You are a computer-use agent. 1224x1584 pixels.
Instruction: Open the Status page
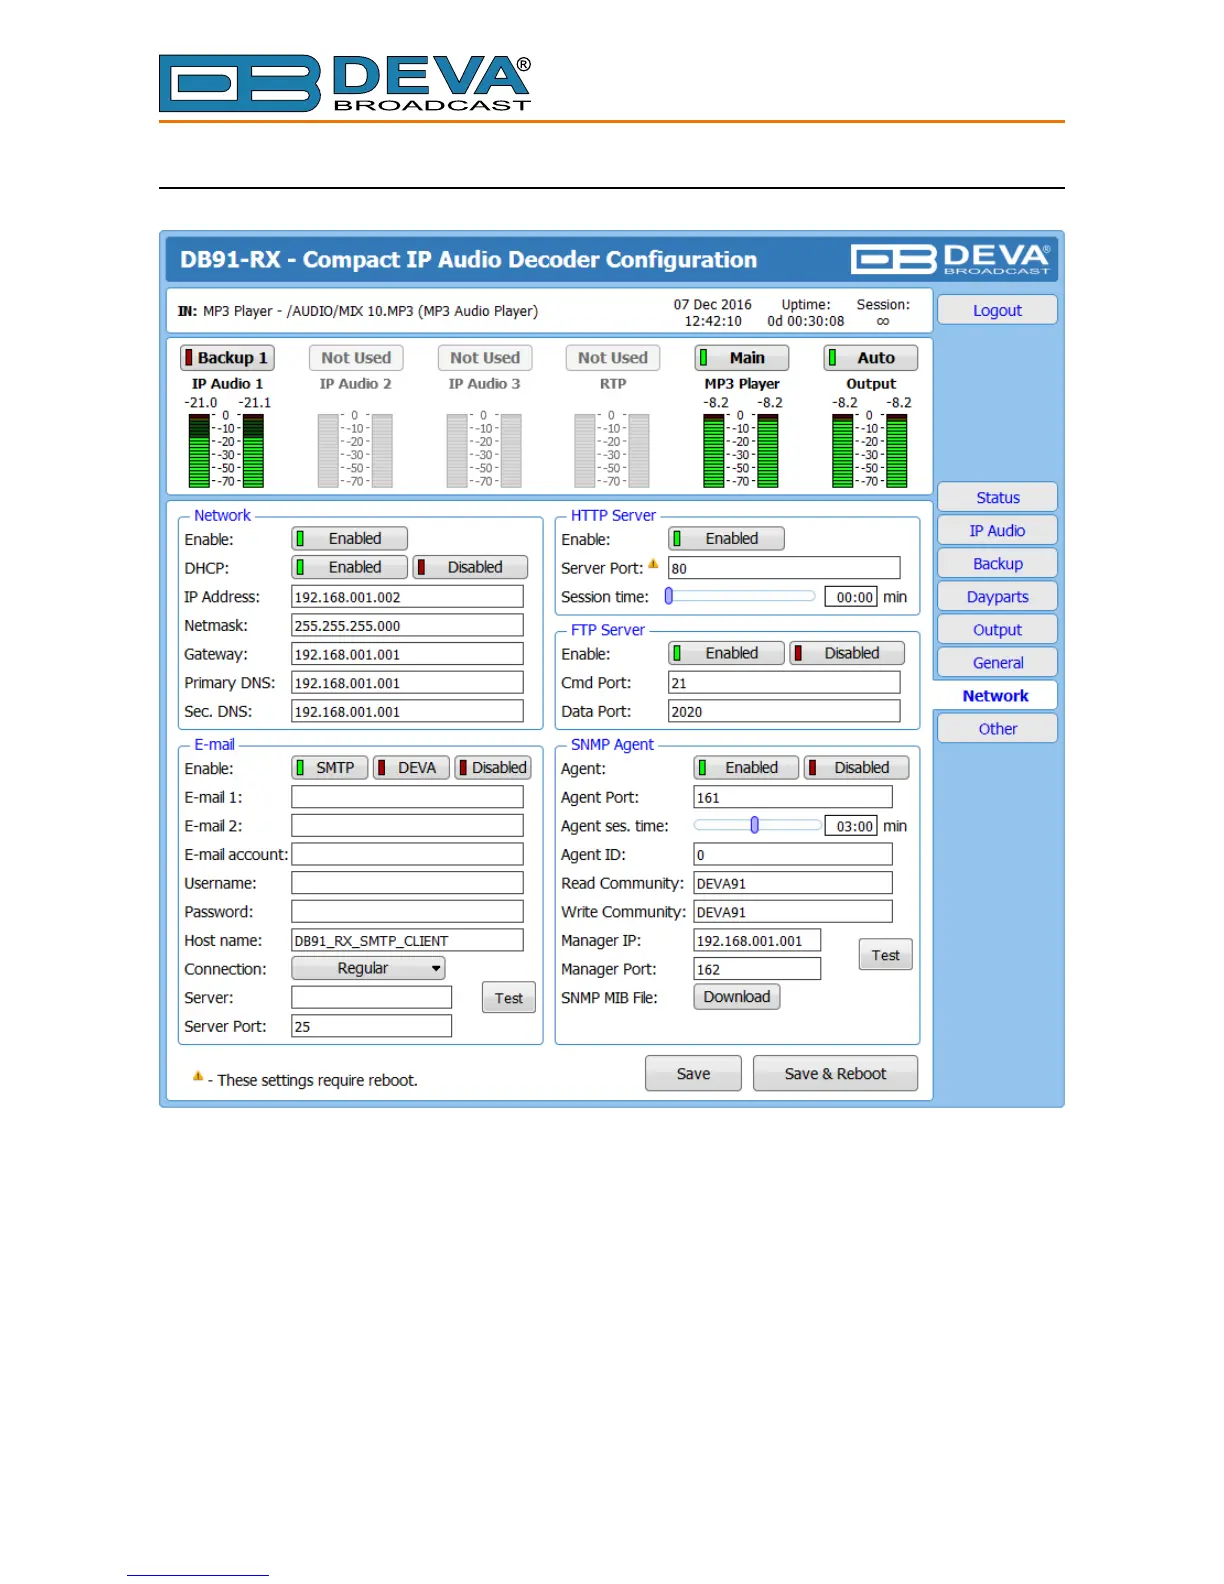[997, 497]
